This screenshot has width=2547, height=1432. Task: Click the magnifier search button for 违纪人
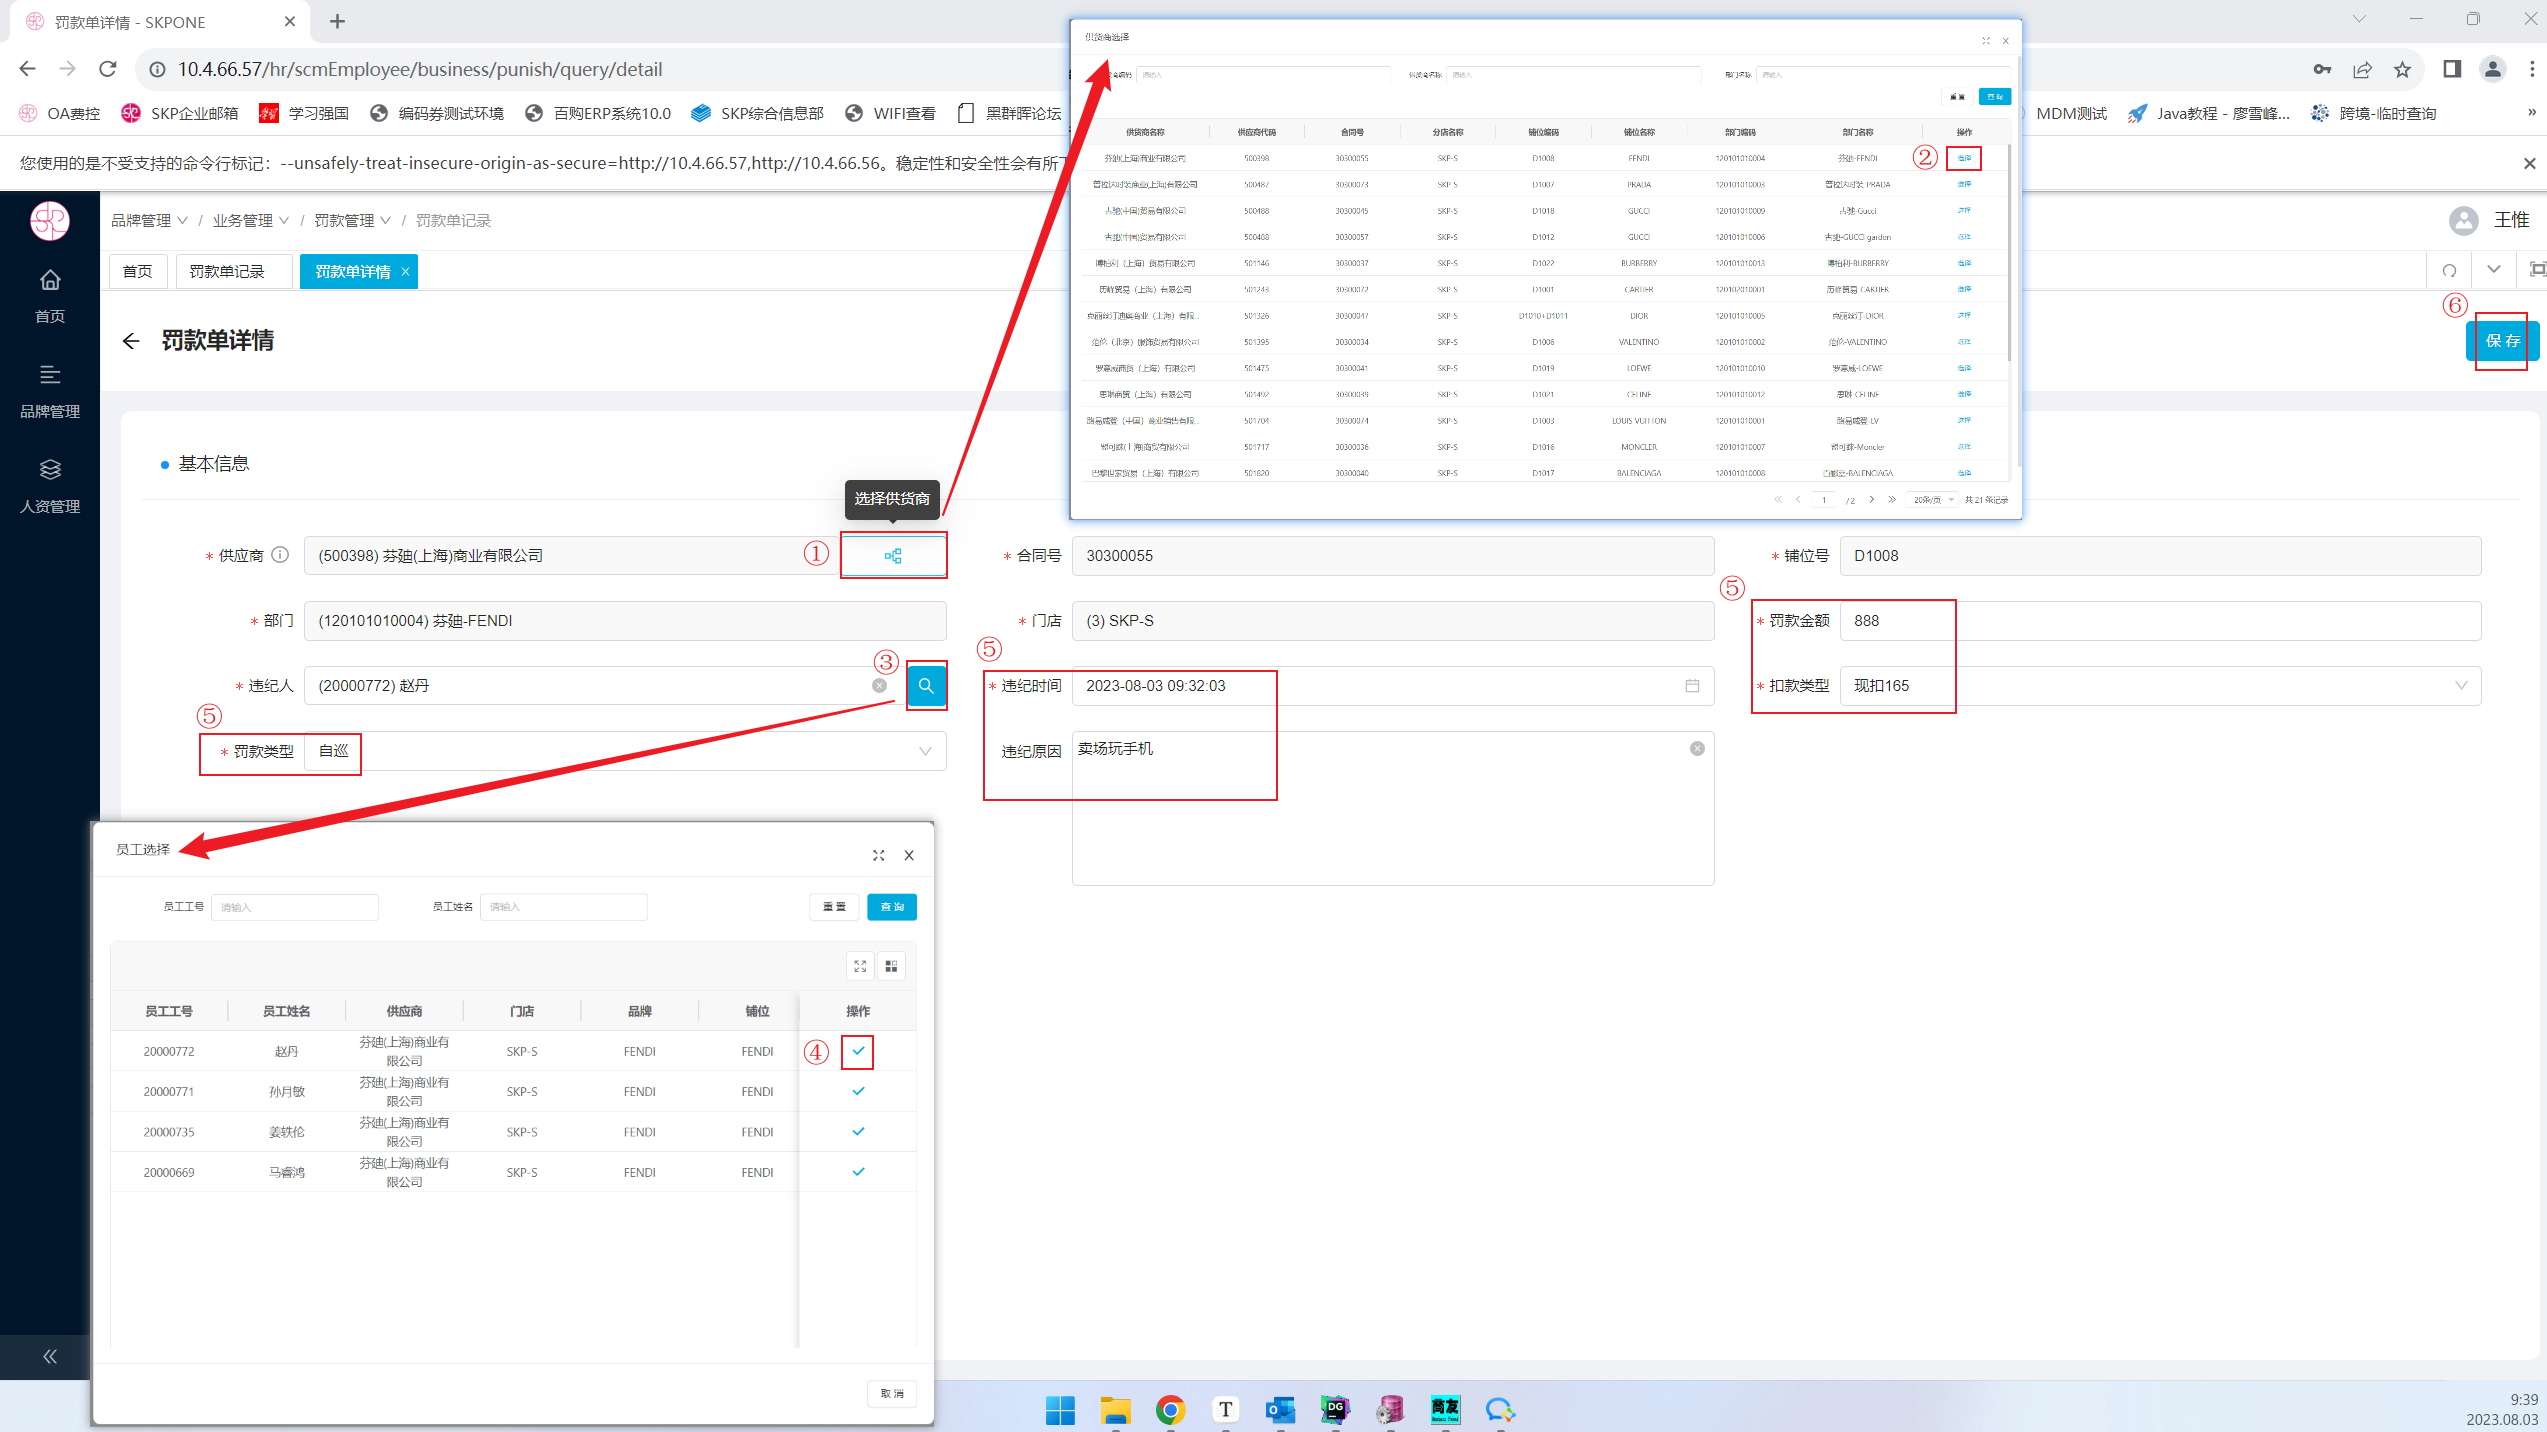(926, 686)
